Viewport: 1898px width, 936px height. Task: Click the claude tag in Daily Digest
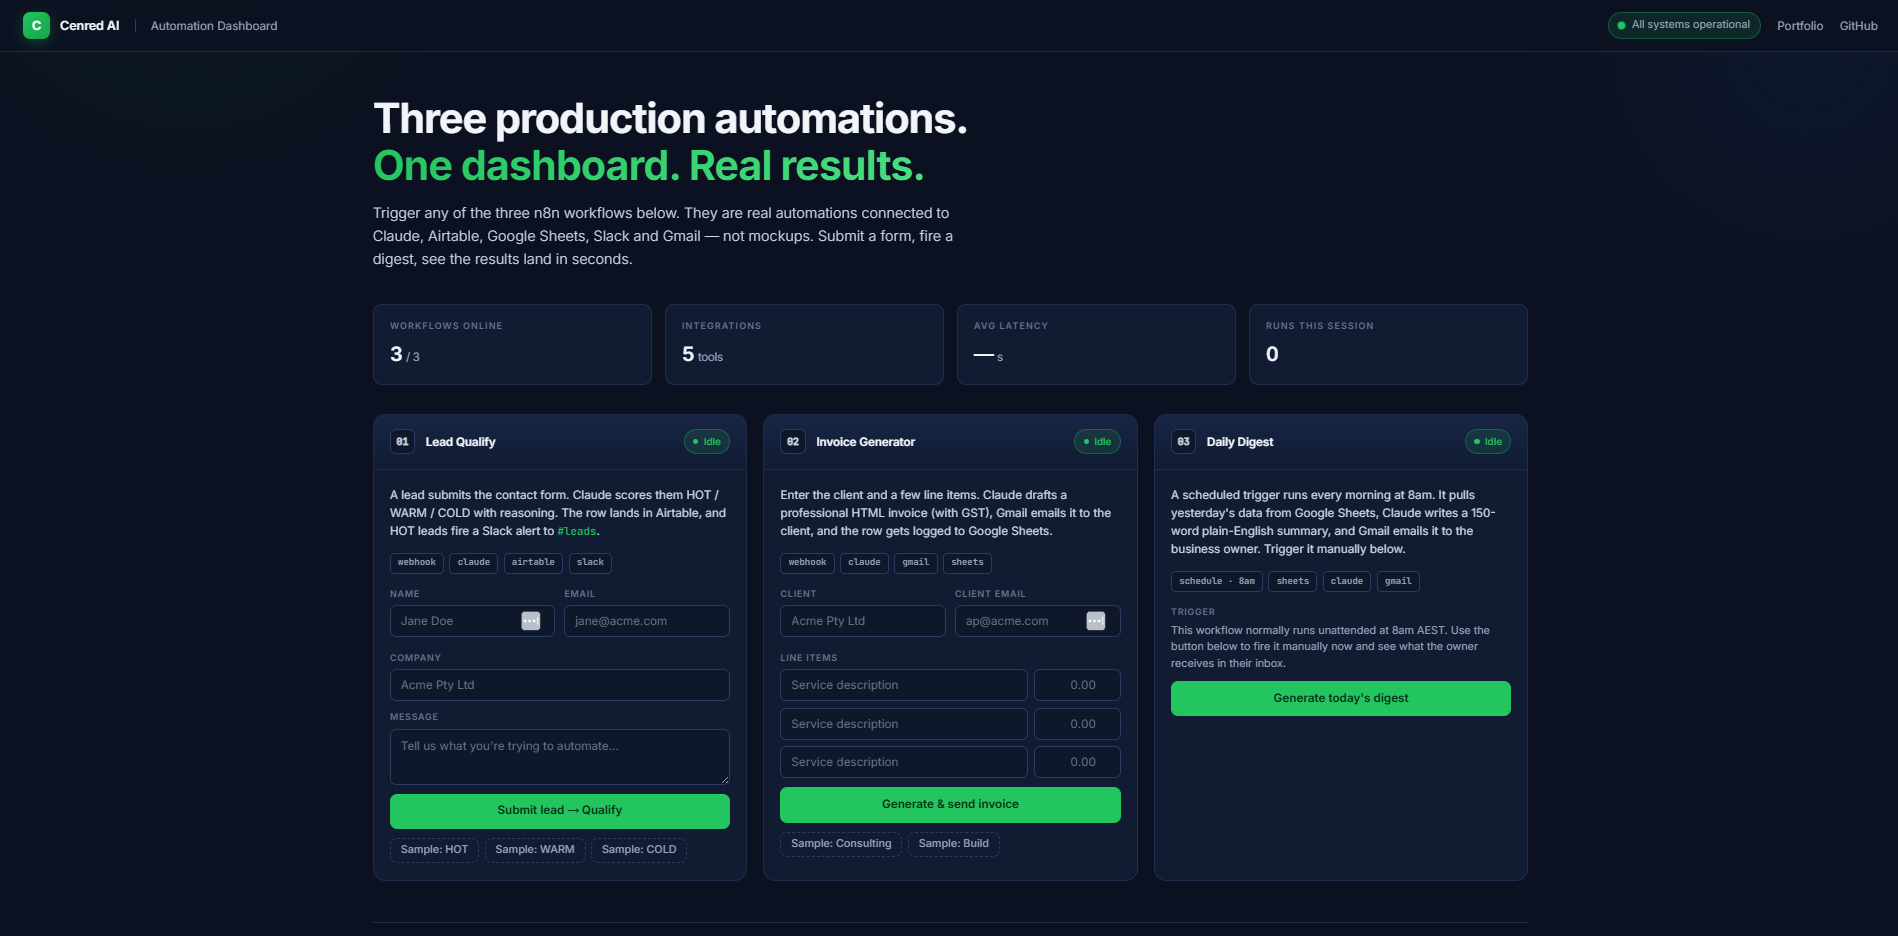click(x=1347, y=582)
